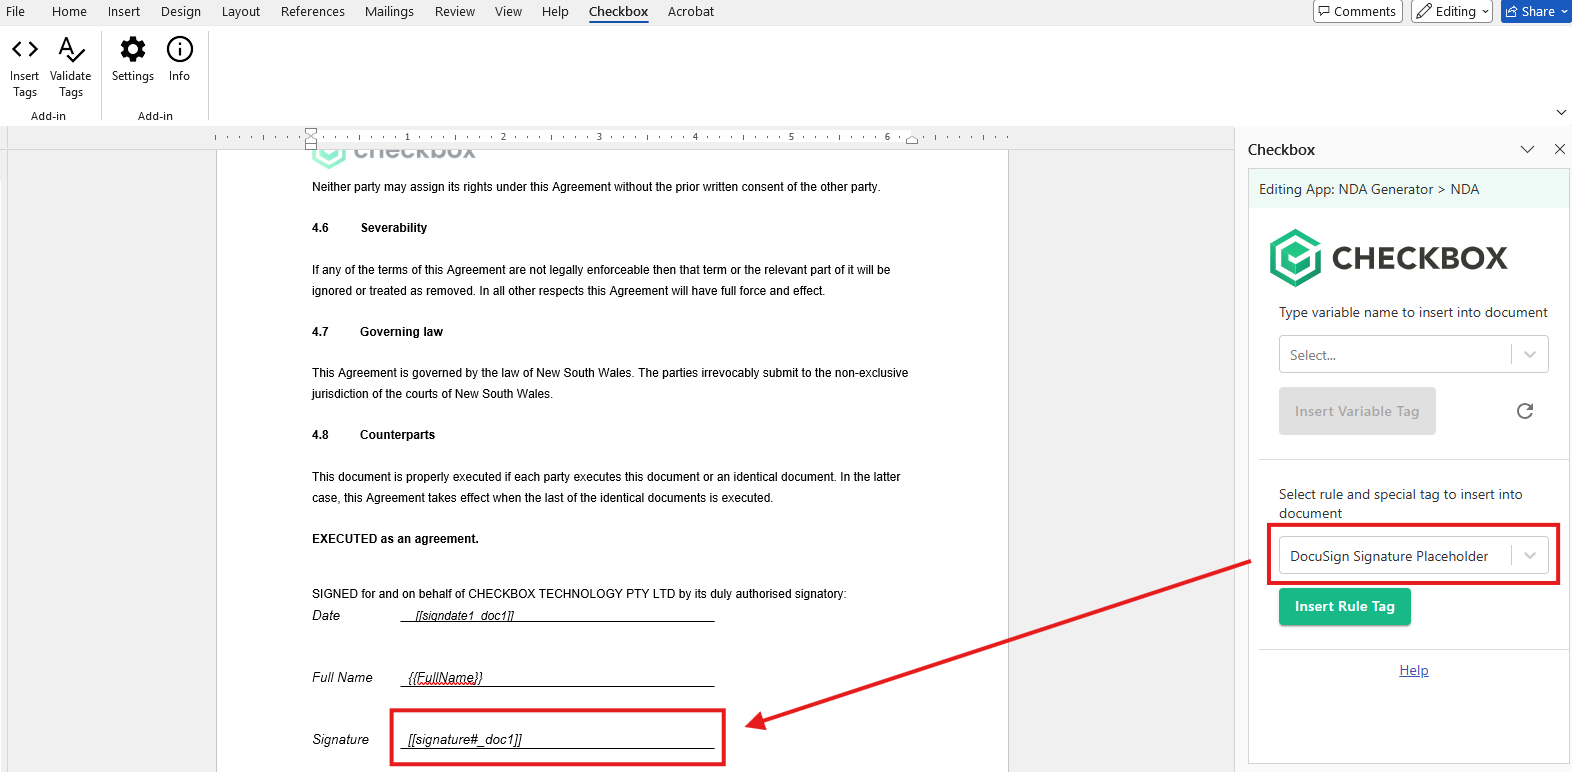This screenshot has height=772, width=1572.
Task: Click the {{FullName}} tag in document
Action: click(x=446, y=678)
